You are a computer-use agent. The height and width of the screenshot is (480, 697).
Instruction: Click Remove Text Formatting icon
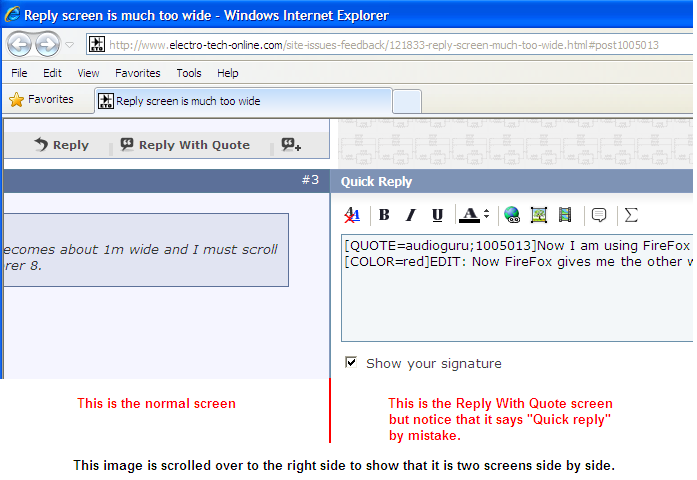coord(352,215)
